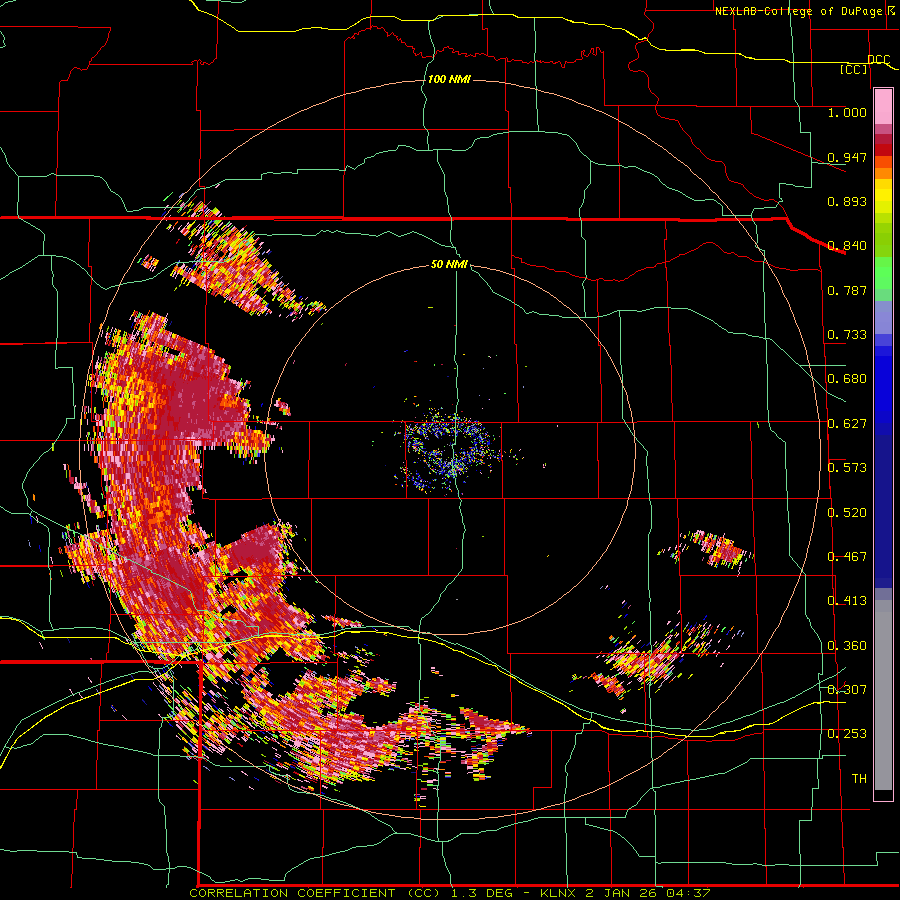Viewport: 900px width, 900px height.
Task: Click the 100 NMI range ring label
Action: tap(449, 79)
